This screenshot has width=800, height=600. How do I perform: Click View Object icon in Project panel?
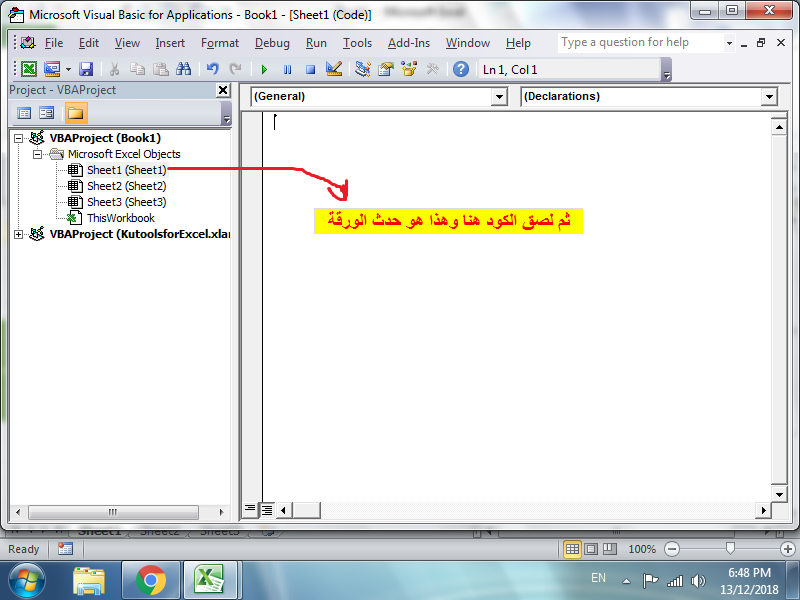point(46,113)
